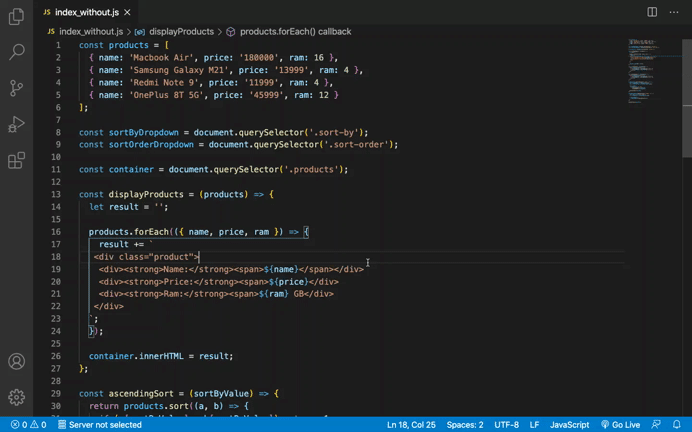Open the Explorer view in activity bar

16,16
